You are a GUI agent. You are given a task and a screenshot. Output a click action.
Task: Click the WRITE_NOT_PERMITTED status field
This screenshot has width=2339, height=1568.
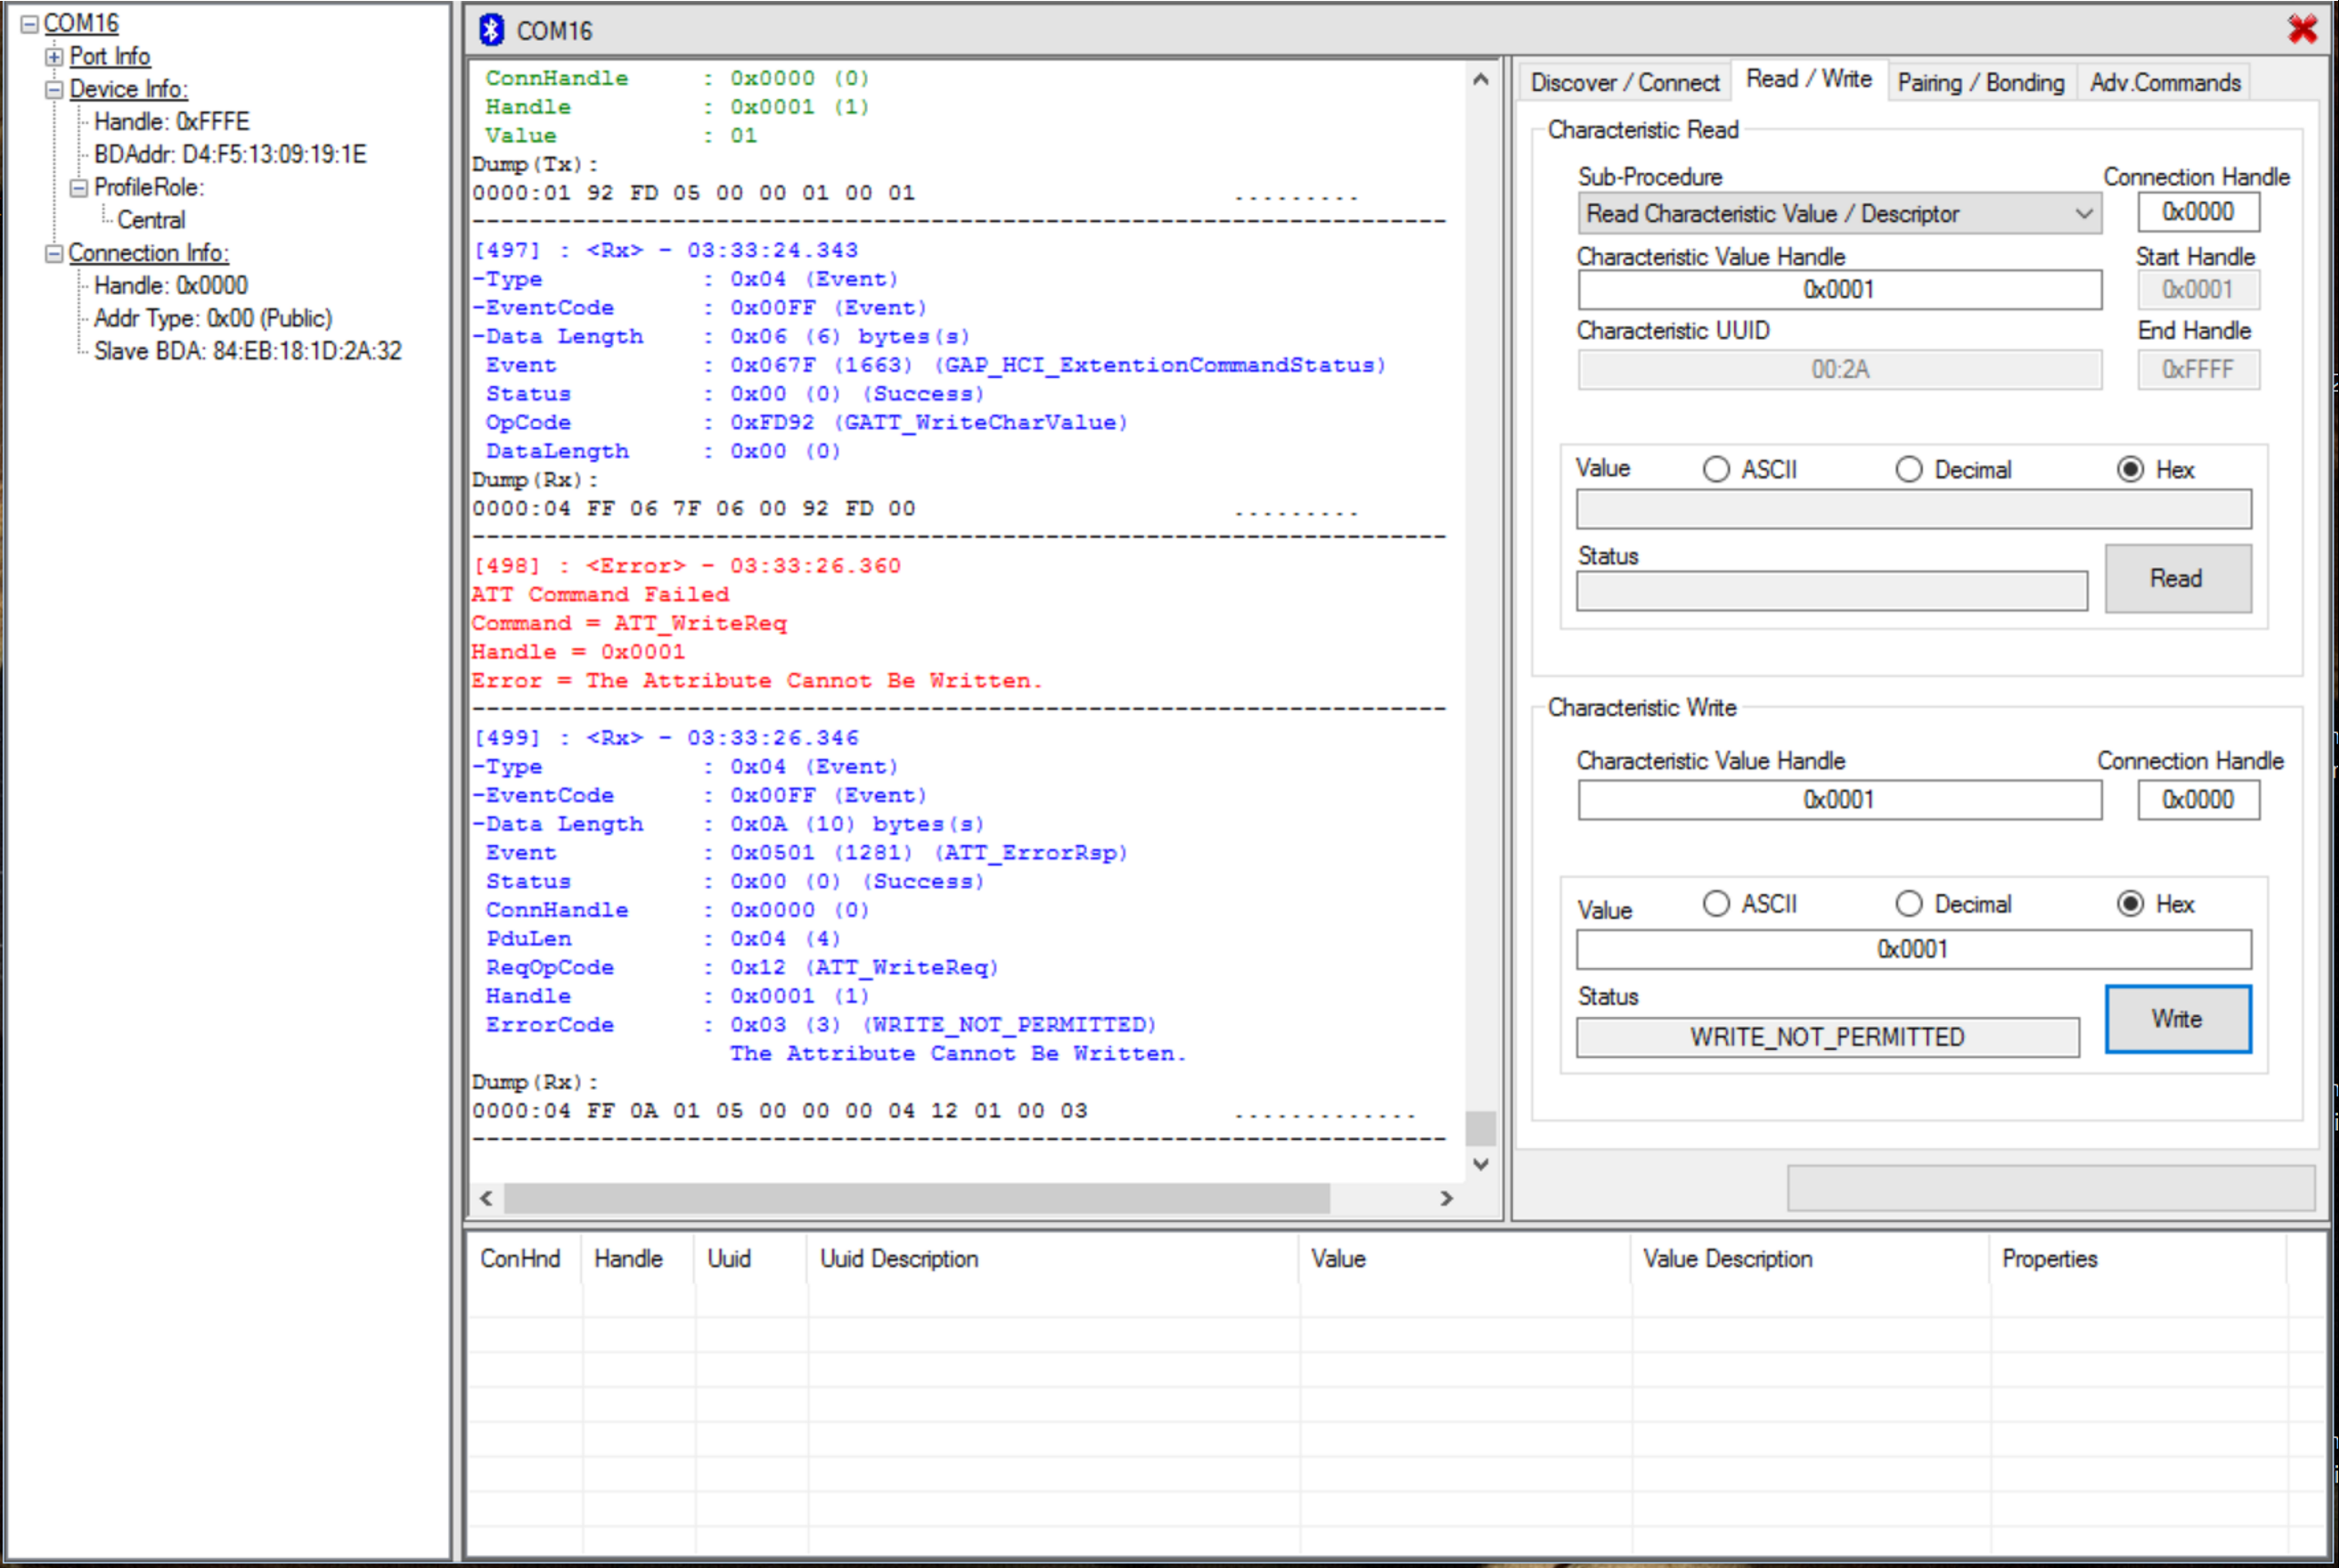pos(1828,1037)
